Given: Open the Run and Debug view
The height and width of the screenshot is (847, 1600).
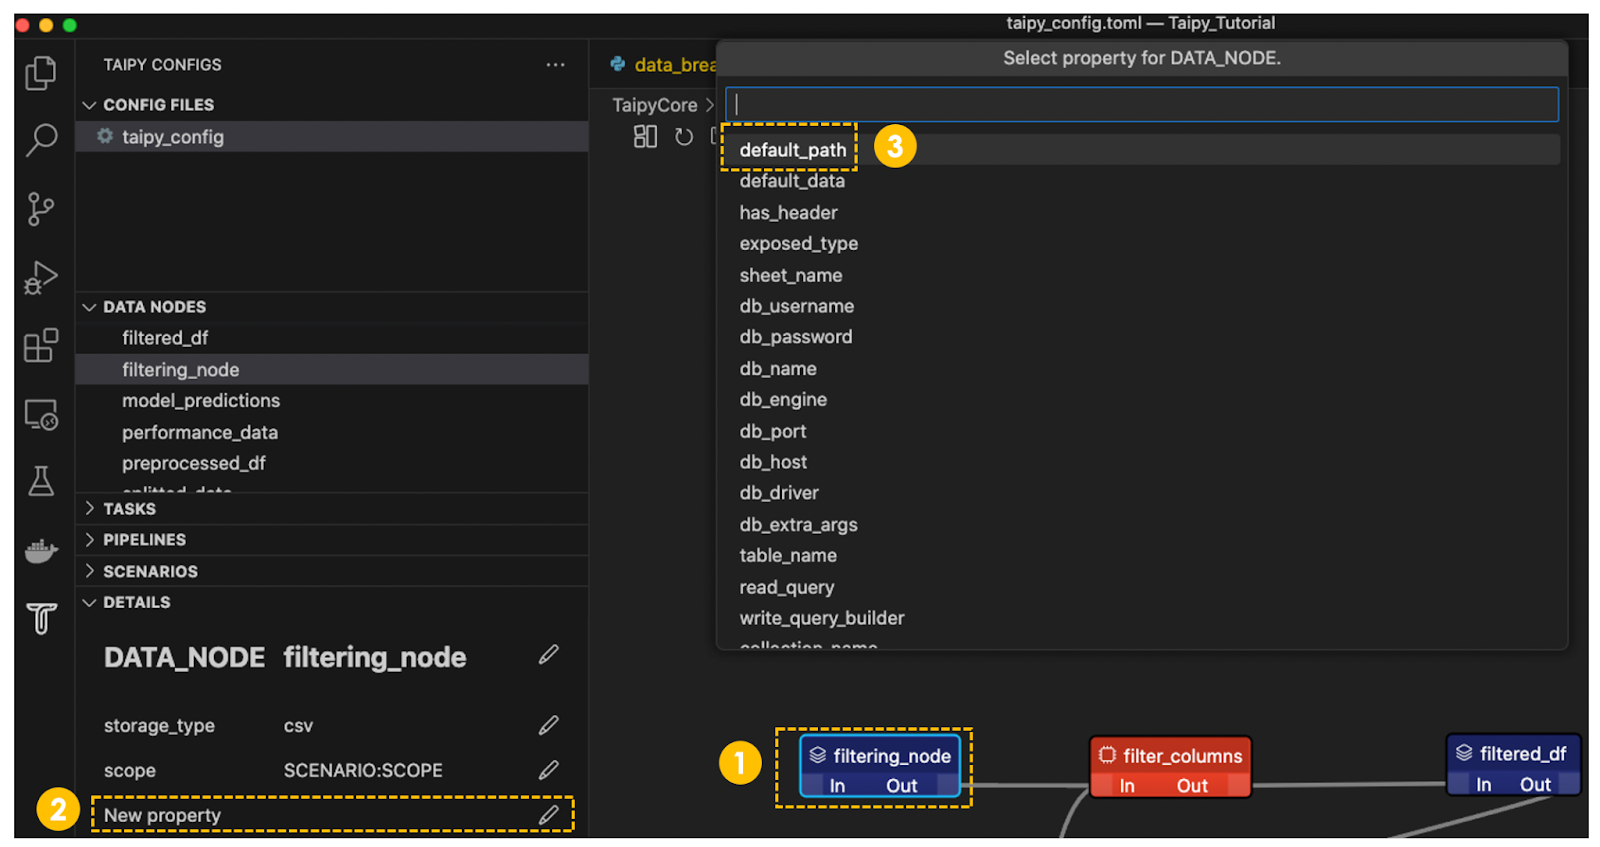Looking at the screenshot, I should (x=41, y=278).
